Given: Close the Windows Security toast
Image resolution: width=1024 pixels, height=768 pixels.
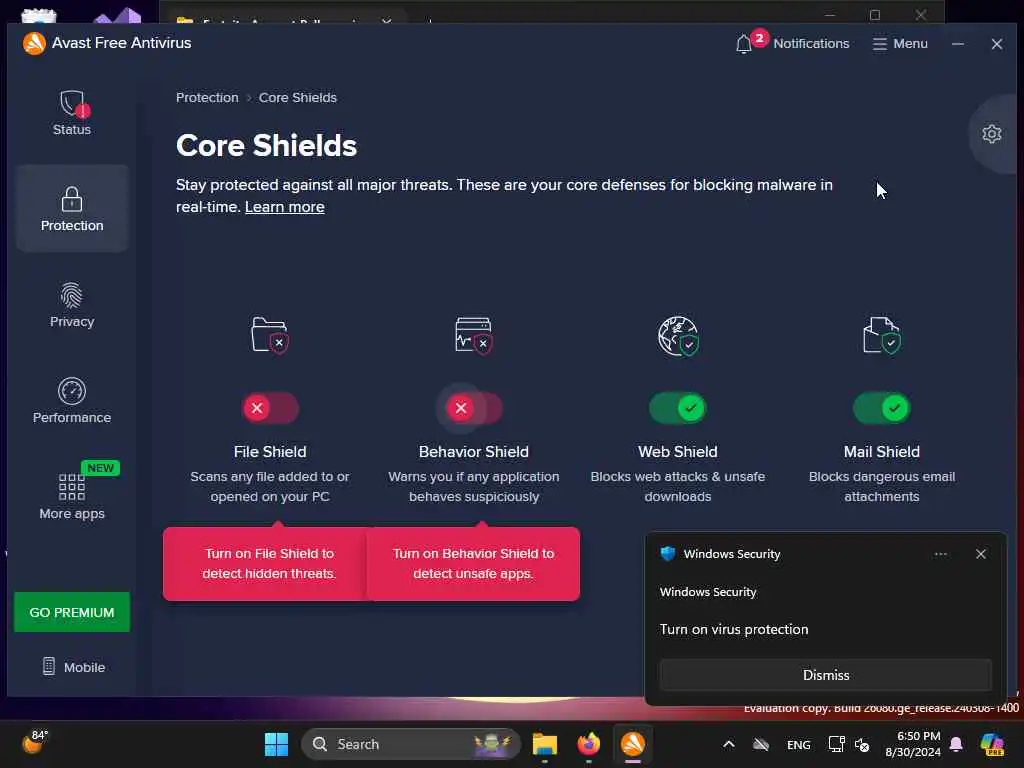Looking at the screenshot, I should 980,554.
